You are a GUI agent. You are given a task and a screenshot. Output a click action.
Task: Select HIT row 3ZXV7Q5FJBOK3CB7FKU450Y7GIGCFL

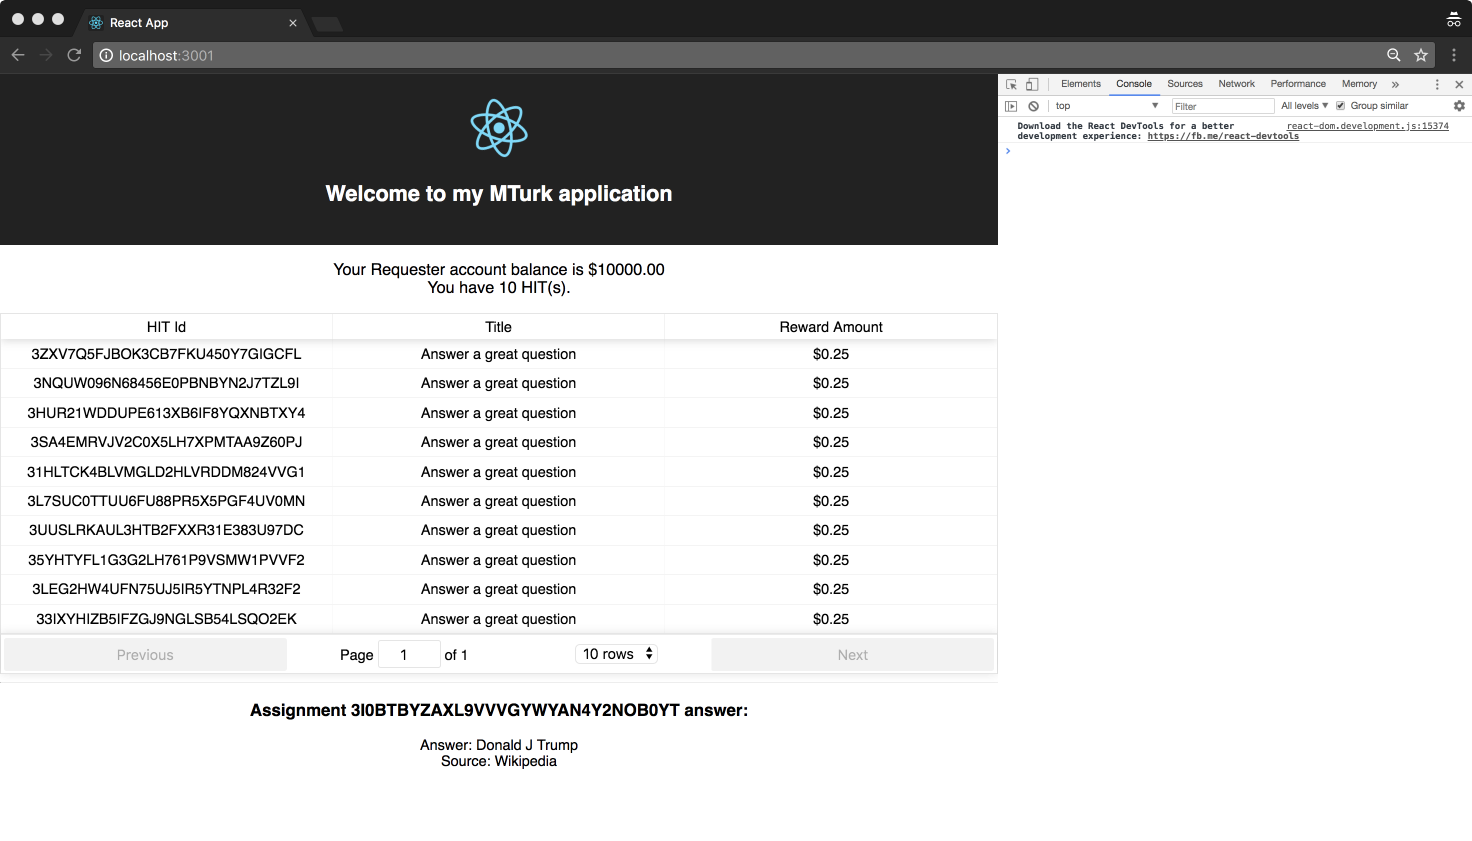coord(498,354)
